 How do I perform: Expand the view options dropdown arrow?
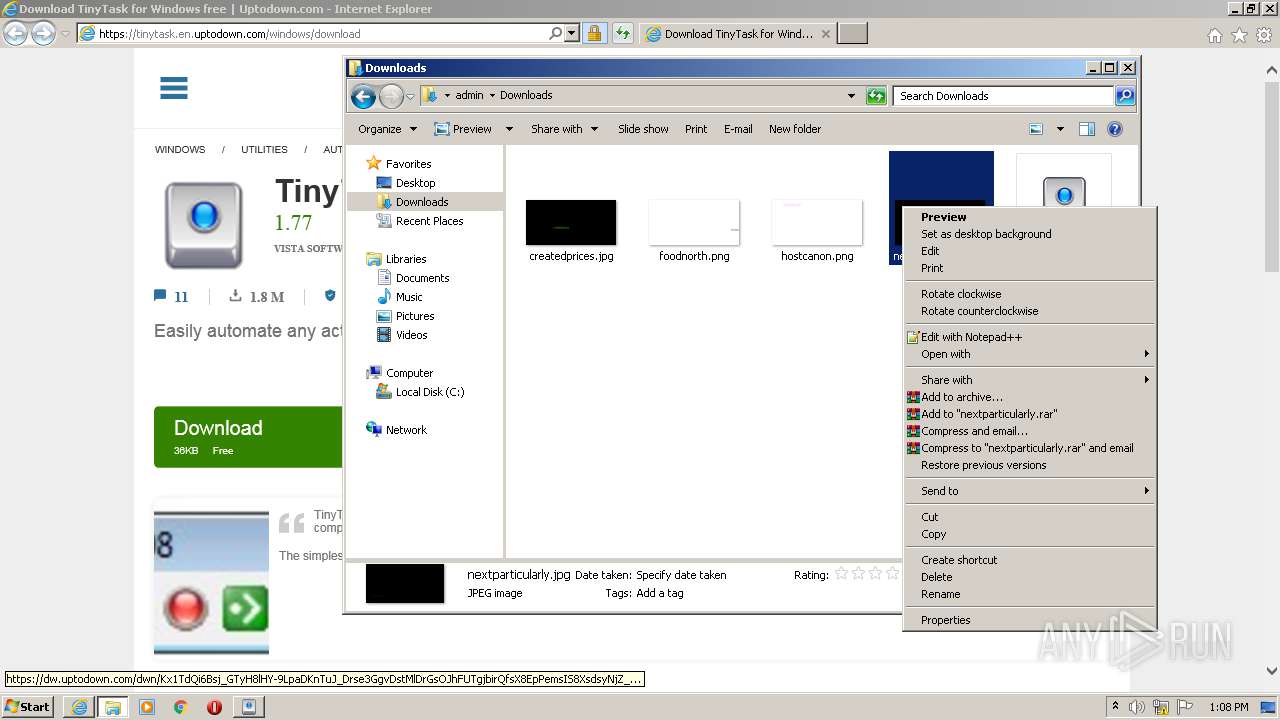coord(1060,129)
